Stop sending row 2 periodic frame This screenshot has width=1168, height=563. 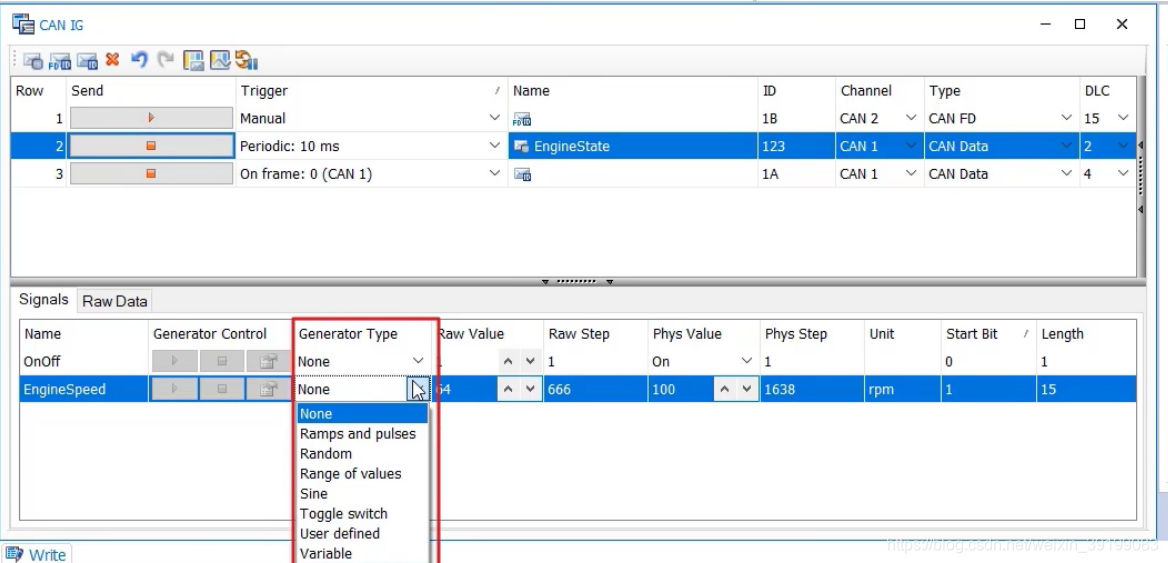point(151,146)
